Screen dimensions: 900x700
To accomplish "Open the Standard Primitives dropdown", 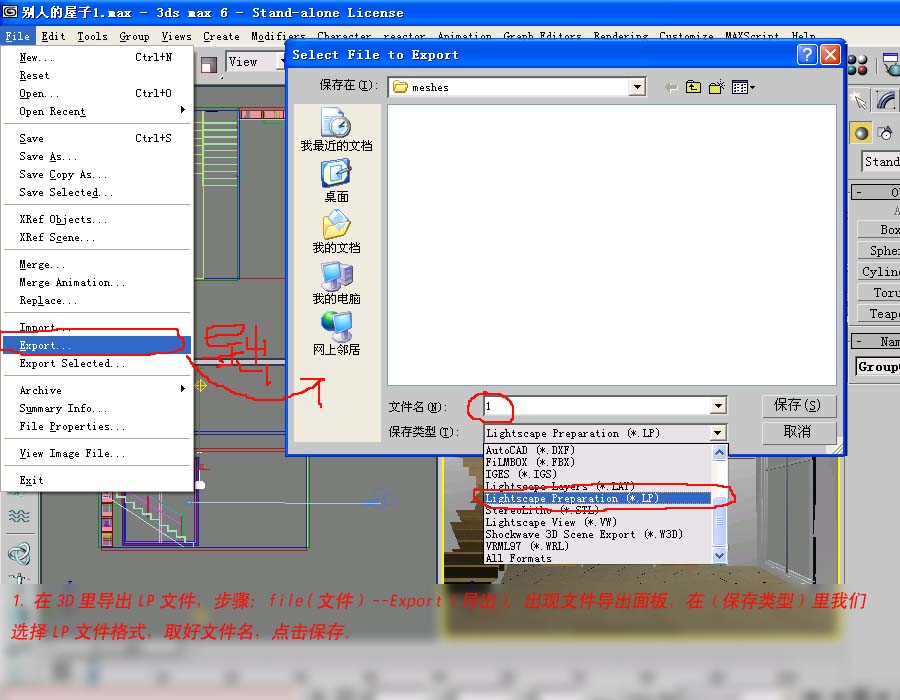I will 880,162.
